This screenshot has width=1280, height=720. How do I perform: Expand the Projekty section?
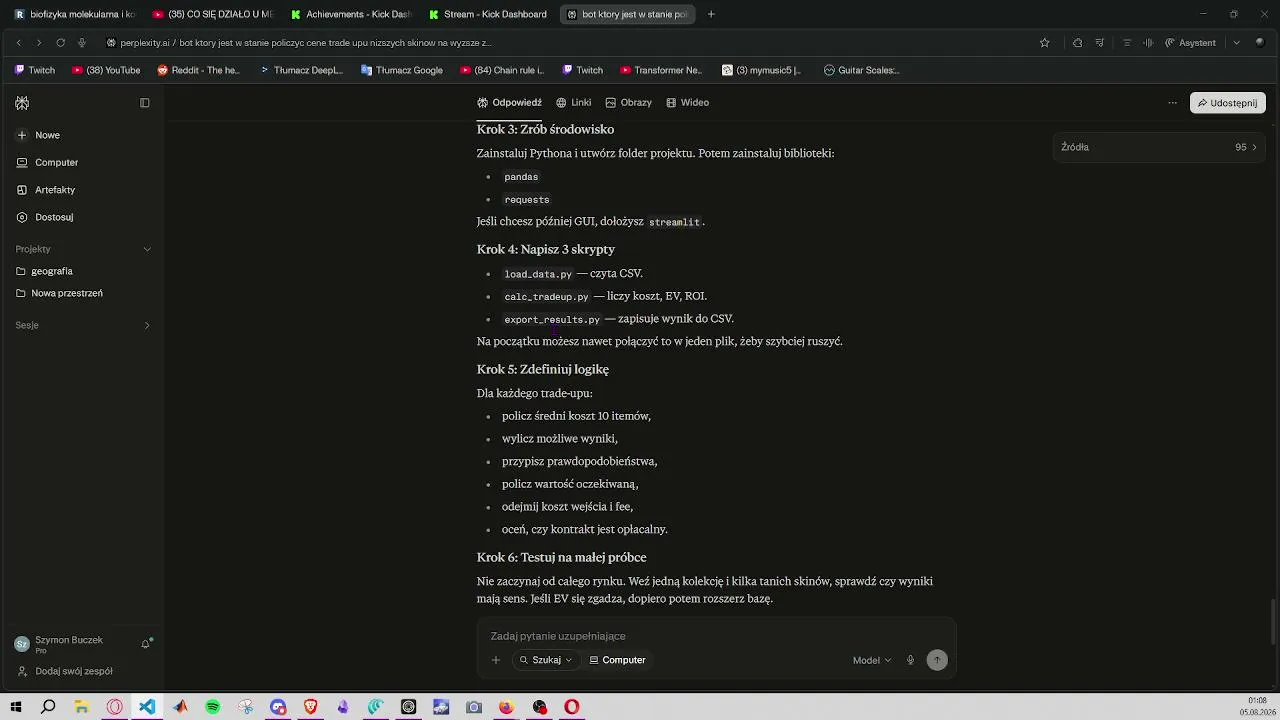tap(147, 249)
